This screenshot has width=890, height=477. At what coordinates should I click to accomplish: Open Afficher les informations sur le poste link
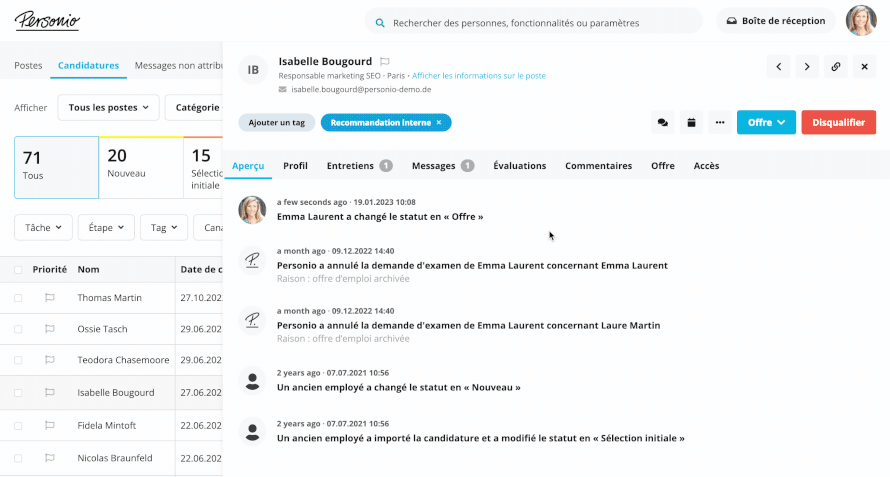(x=478, y=76)
